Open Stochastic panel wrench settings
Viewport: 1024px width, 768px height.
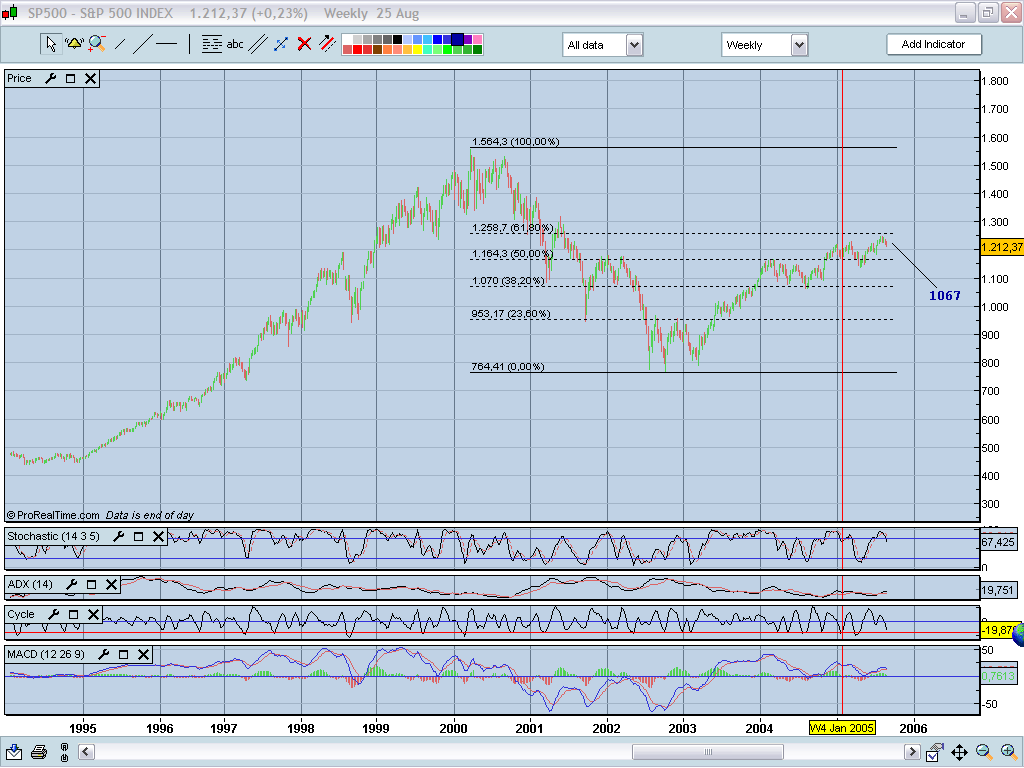(x=118, y=536)
